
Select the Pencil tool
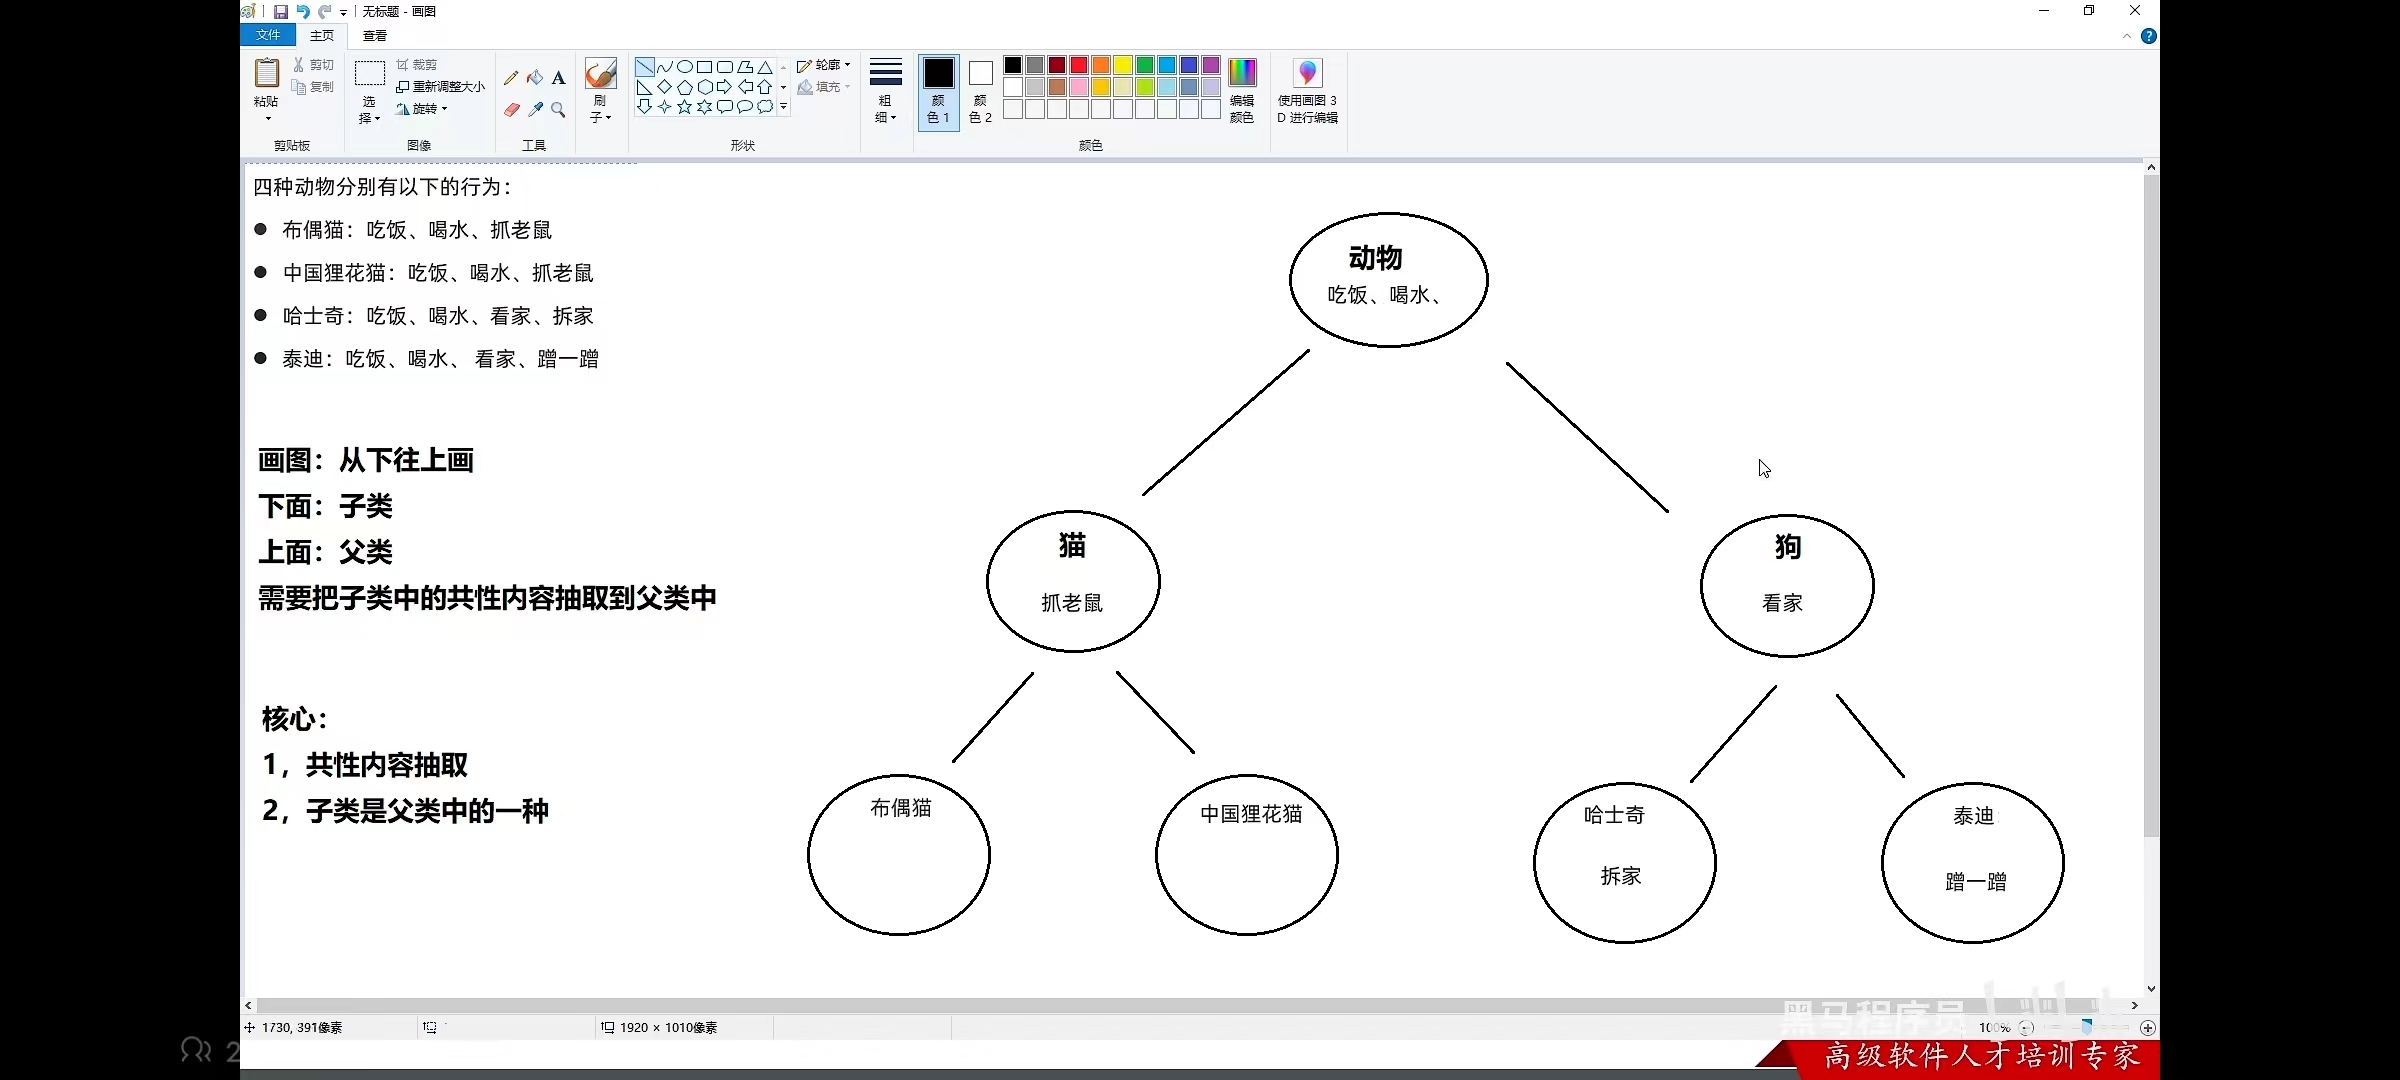511,78
